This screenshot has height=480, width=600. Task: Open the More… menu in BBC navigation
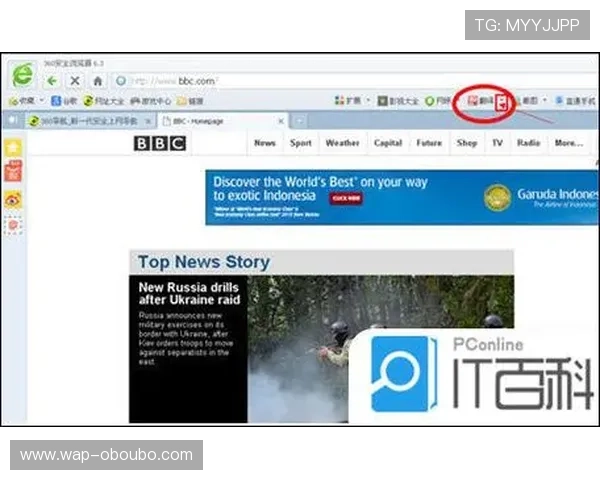(568, 143)
